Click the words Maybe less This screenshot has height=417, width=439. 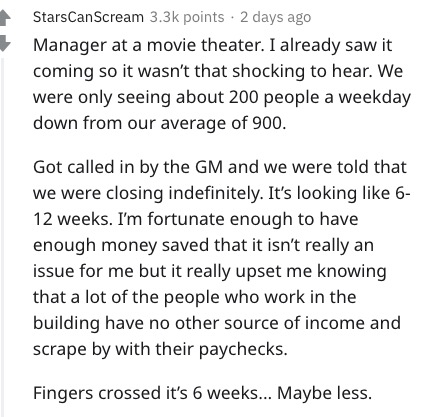click(324, 393)
